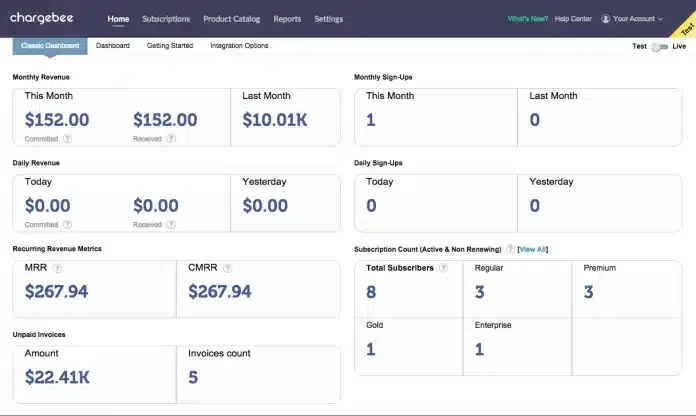Click the help icon next to CMRR
This screenshot has height=416, width=696.
pos(228,268)
